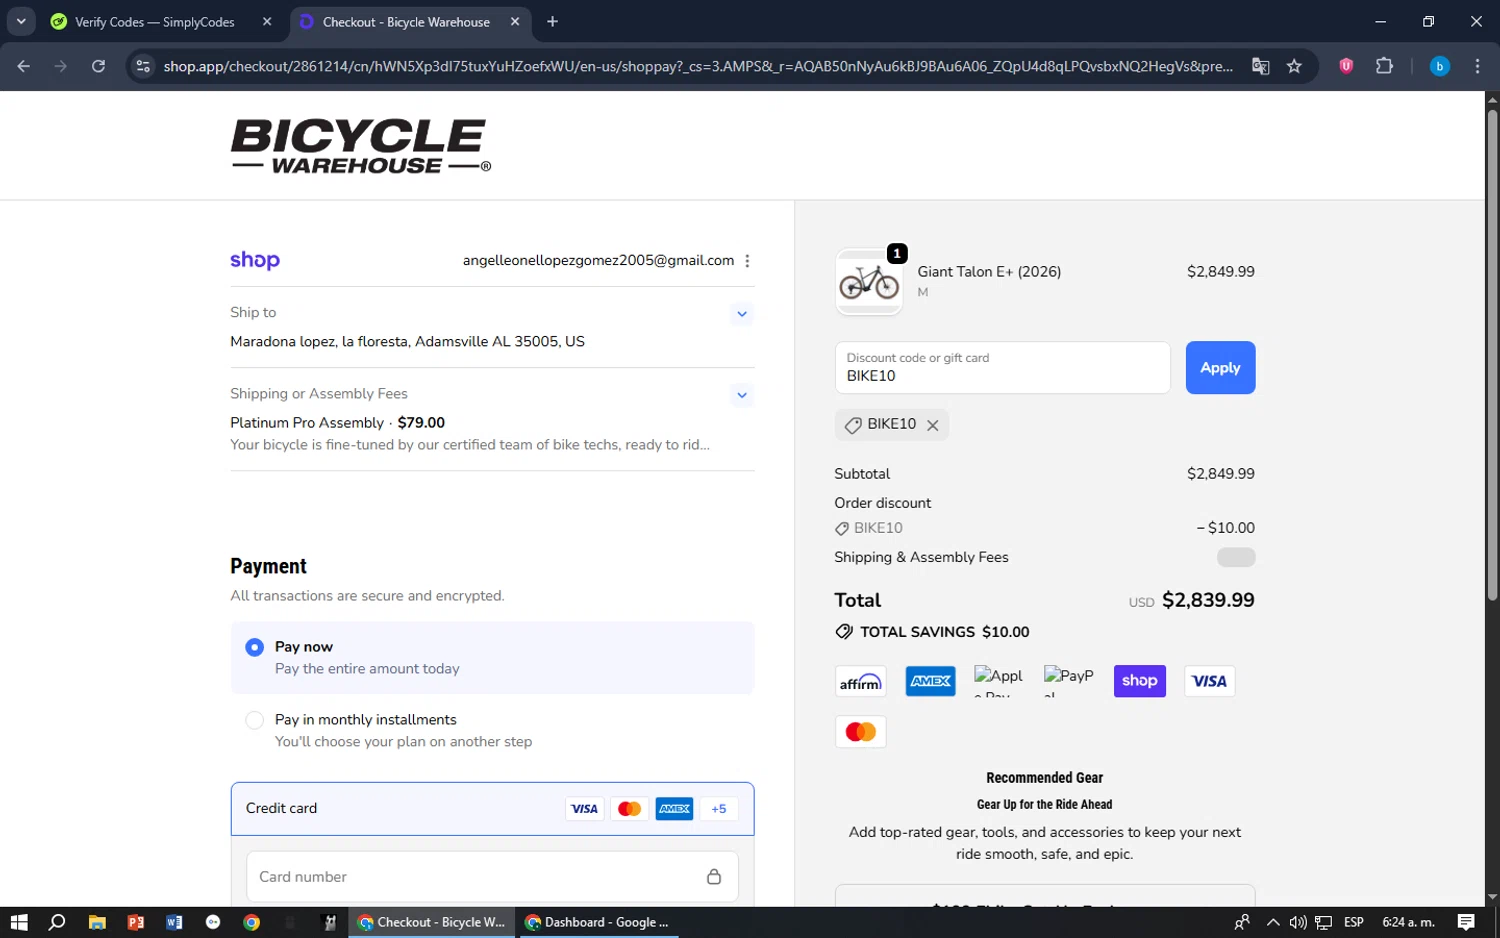
Task: Click the Mastercard badge below Affirm
Action: [860, 732]
